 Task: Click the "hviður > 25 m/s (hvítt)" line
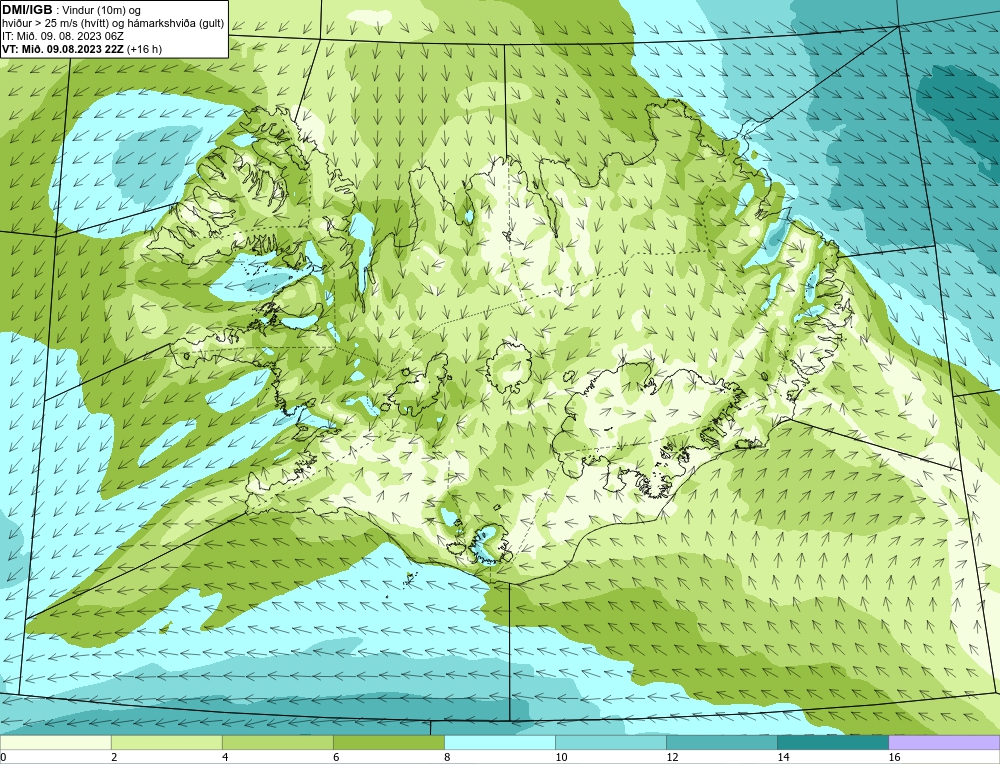click(55, 23)
